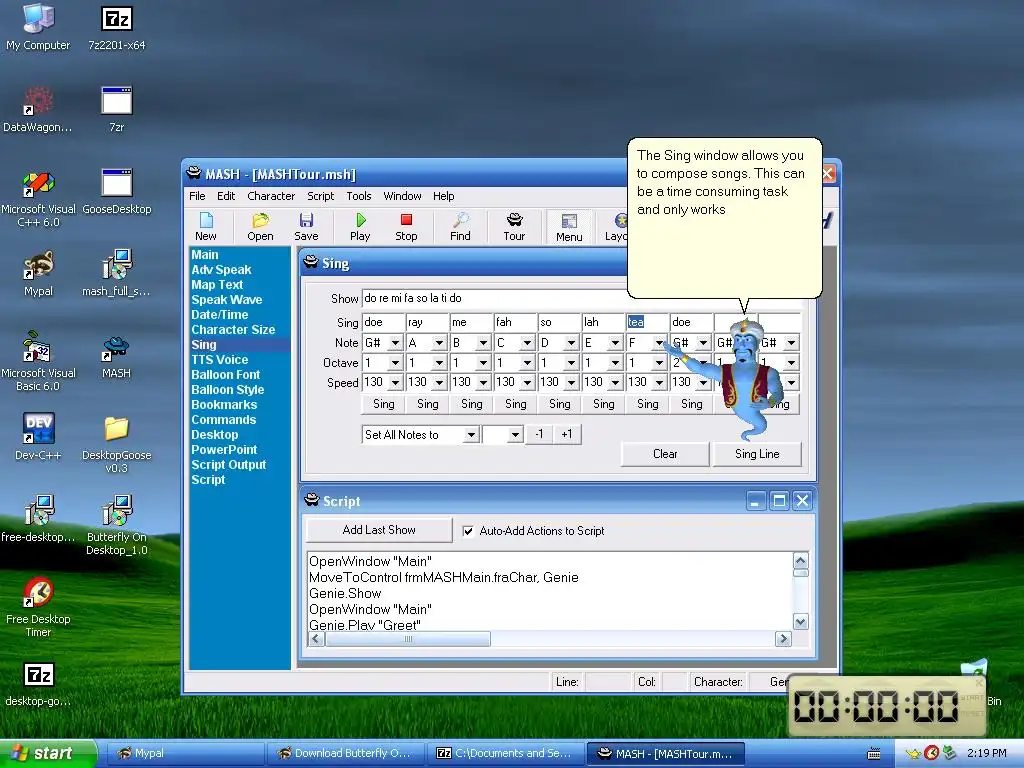
Task: Open the My Computer desktop icon
Action: [38, 27]
